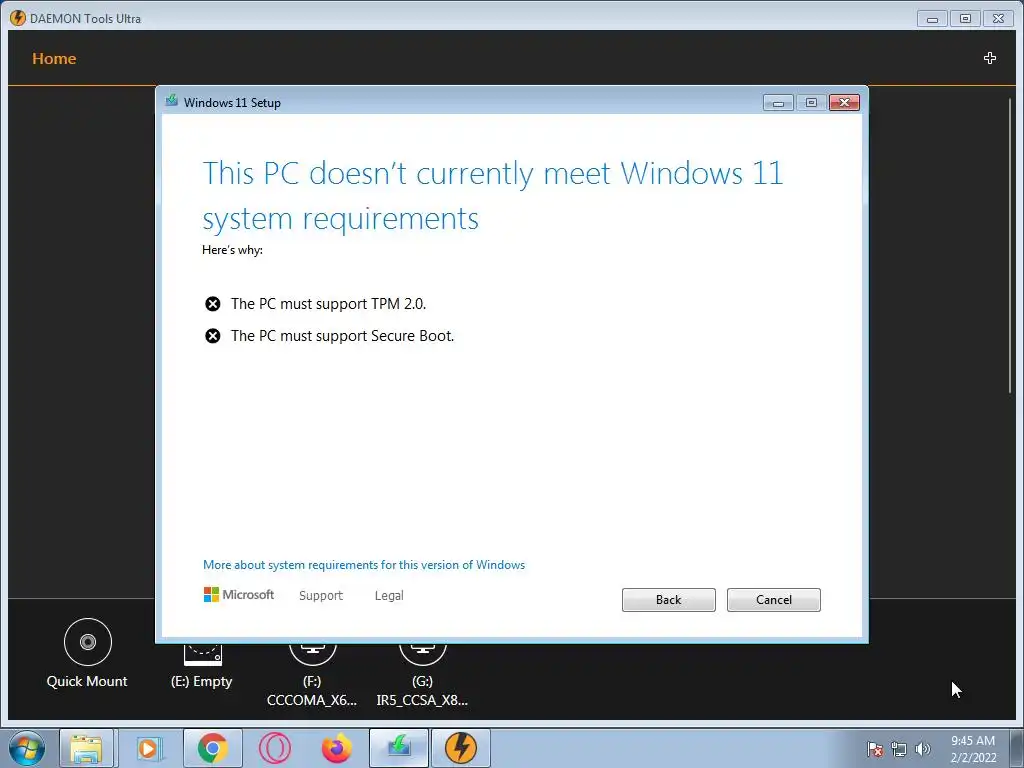Close the Windows 11 Setup dialog
Screen dimensions: 1024x768
pyautogui.click(x=844, y=103)
